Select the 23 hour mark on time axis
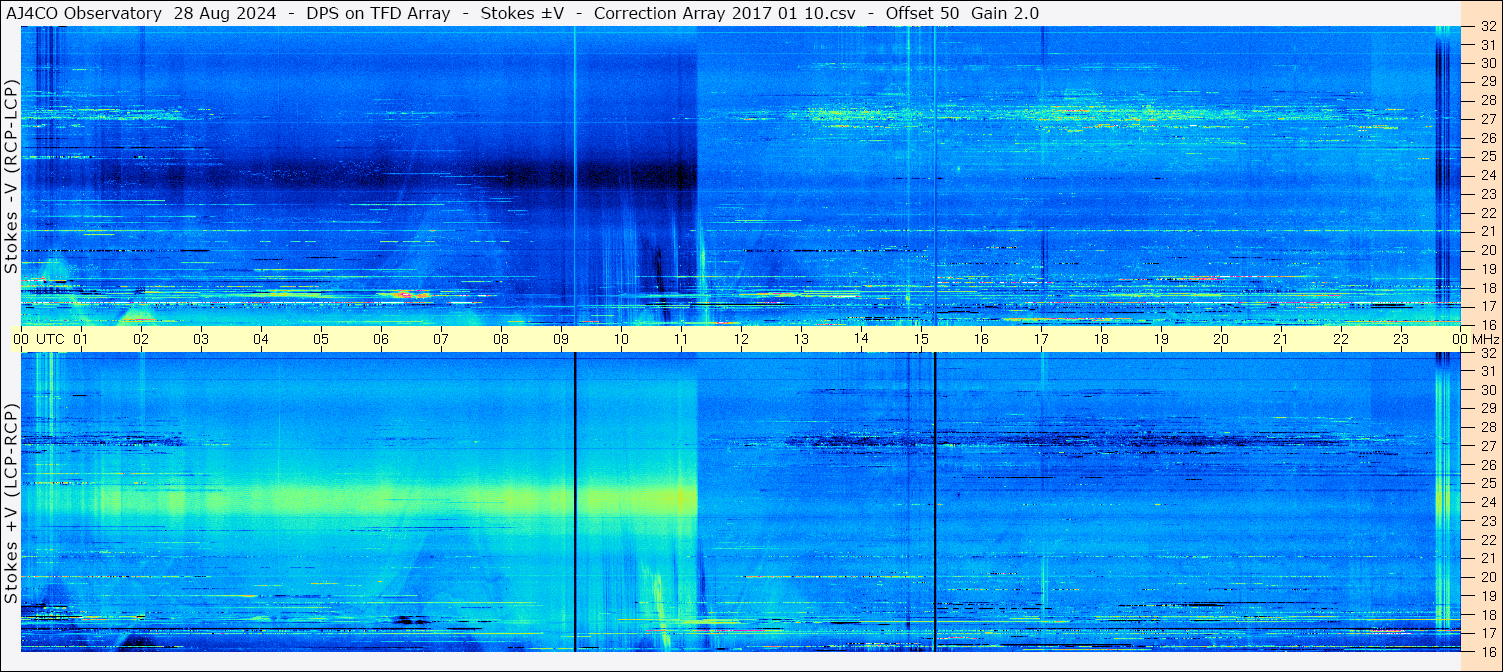This screenshot has height=672, width=1503. 1401,339
